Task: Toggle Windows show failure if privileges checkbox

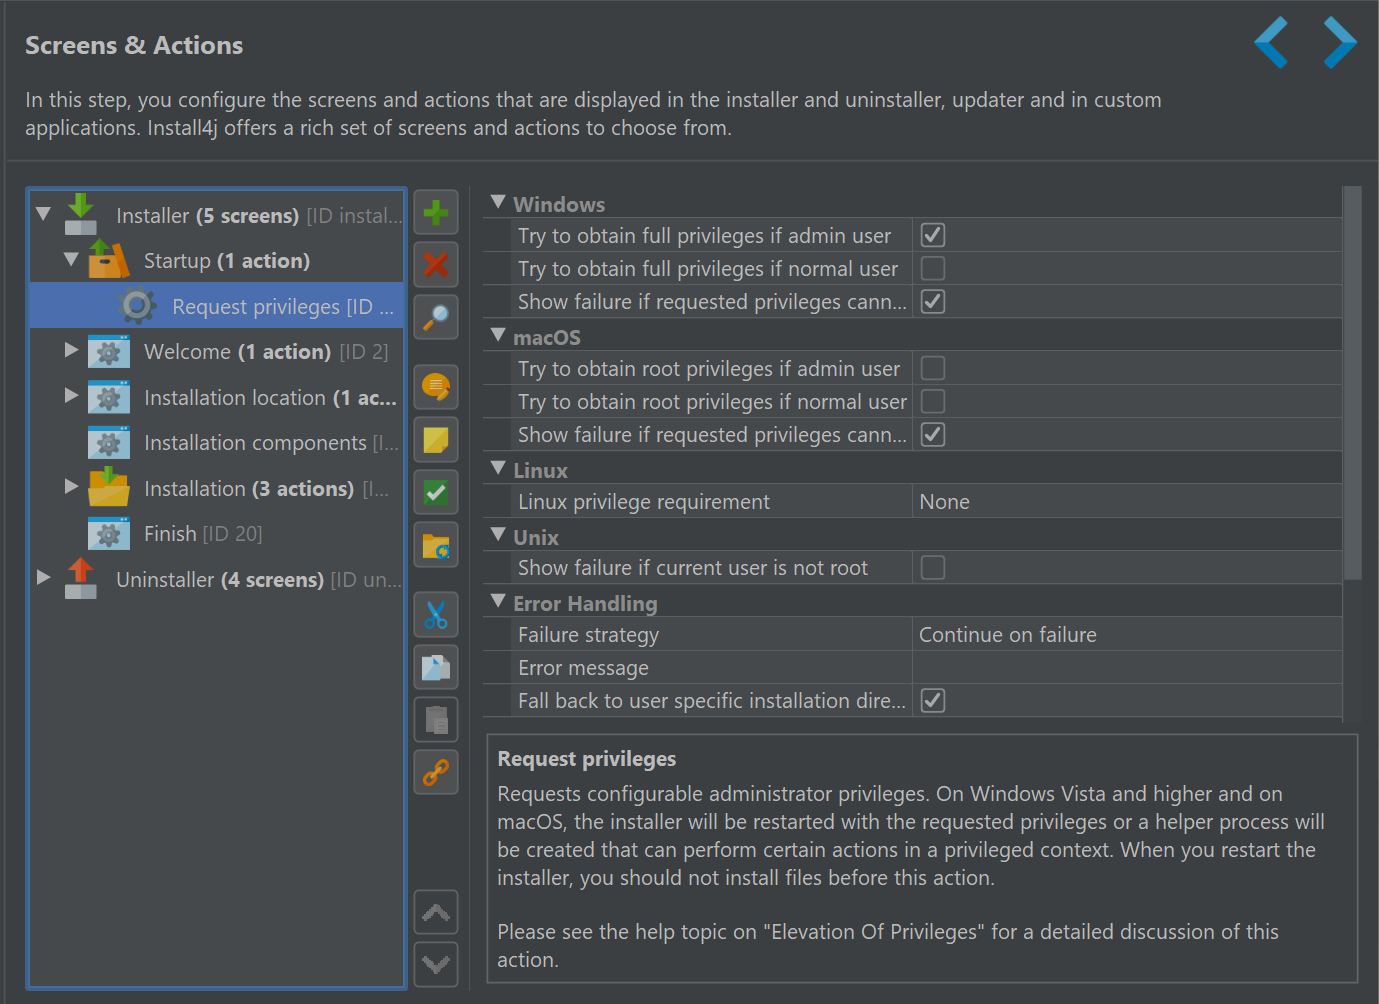Action: [x=933, y=301]
